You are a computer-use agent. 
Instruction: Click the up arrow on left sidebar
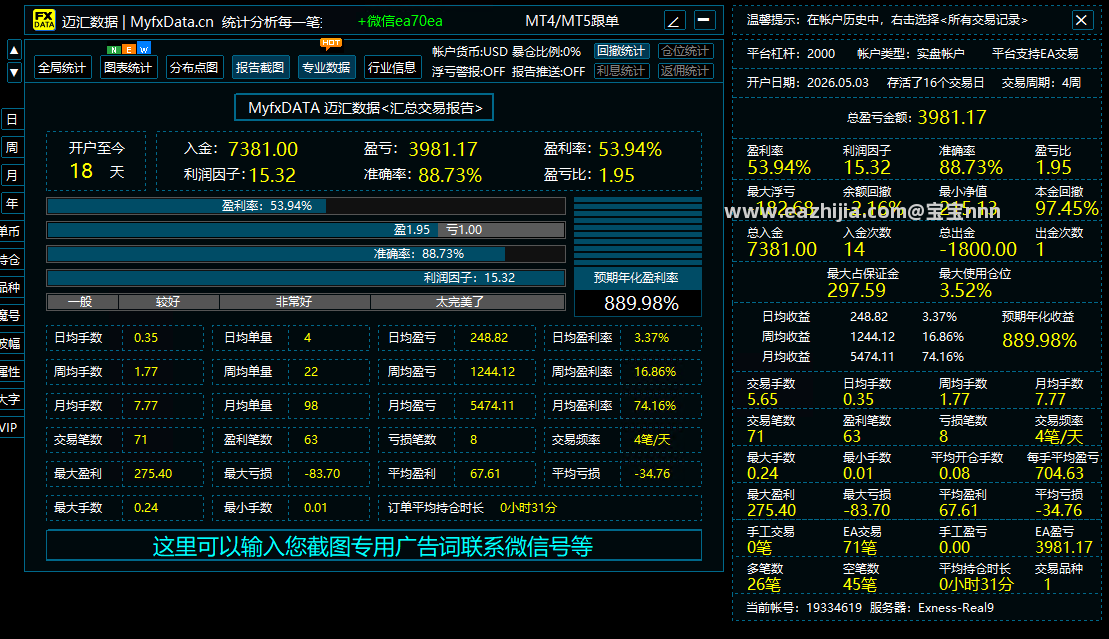tap(14, 50)
